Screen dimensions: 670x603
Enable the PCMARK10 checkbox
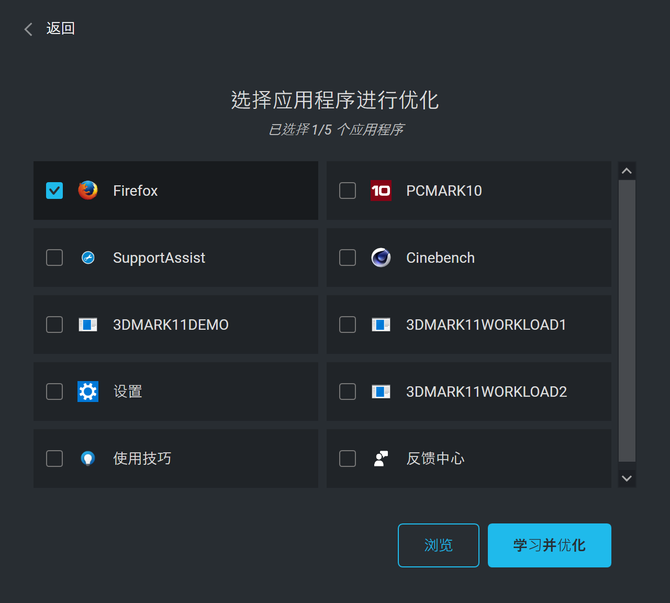point(347,190)
